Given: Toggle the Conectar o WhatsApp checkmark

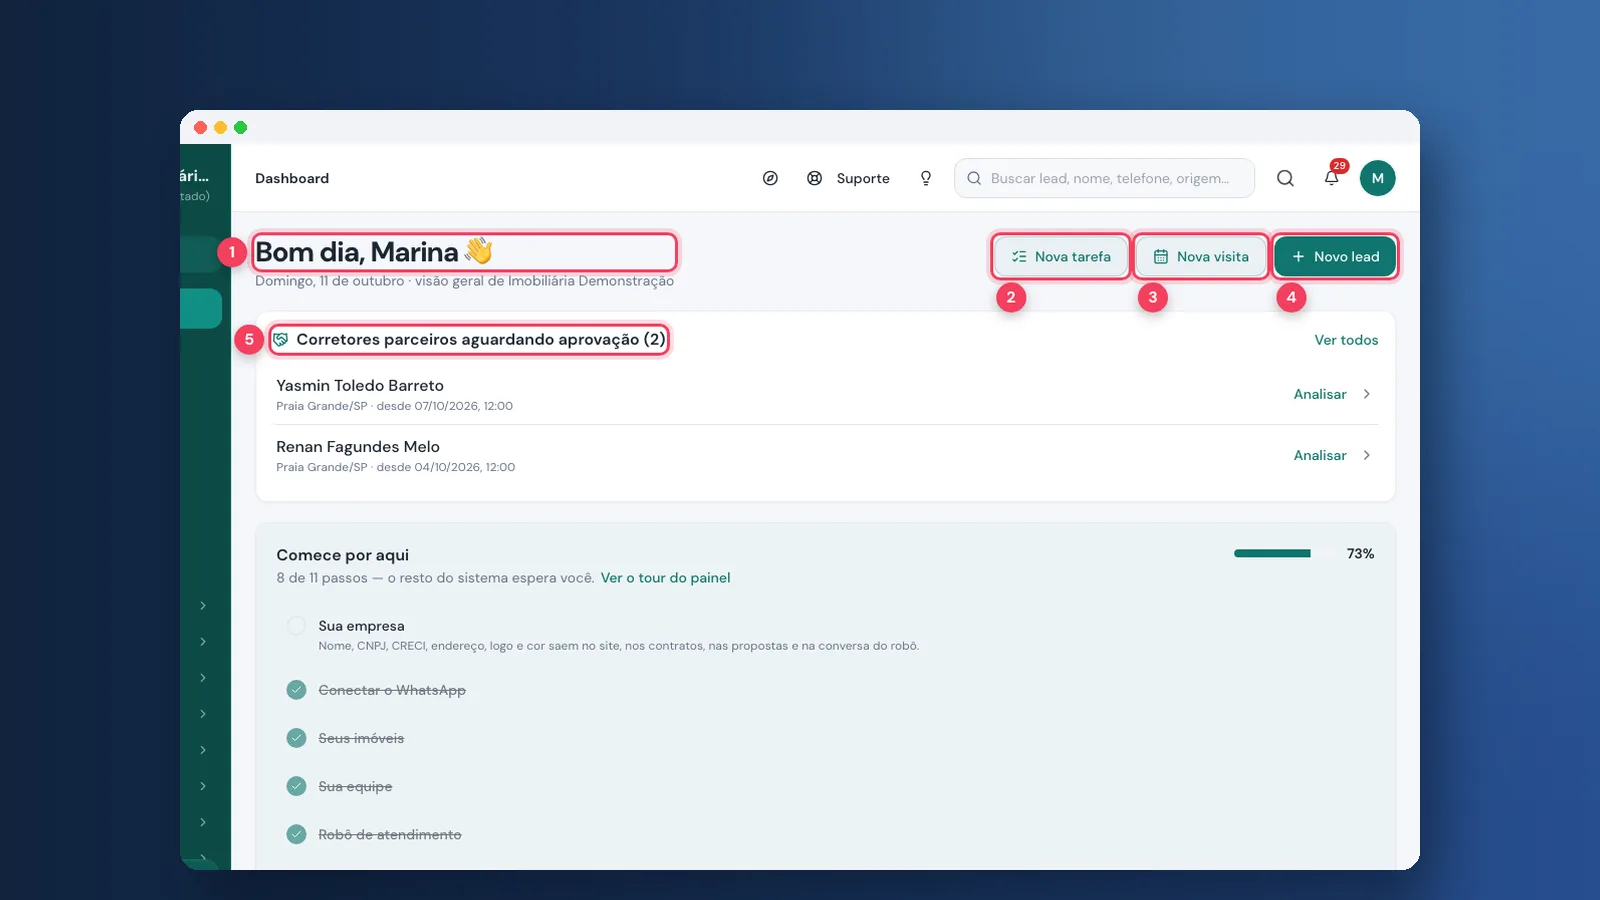Looking at the screenshot, I should [296, 690].
